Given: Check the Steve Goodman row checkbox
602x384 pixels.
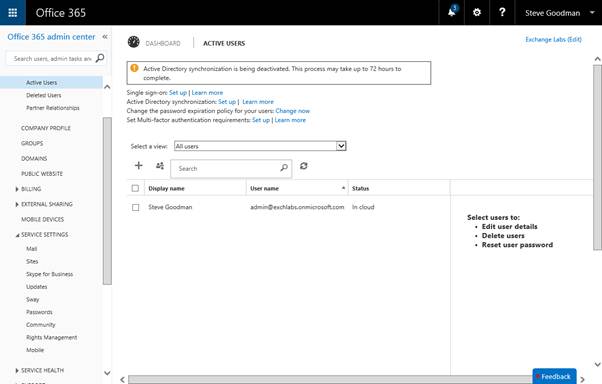Looking at the screenshot, I should click(x=136, y=207).
